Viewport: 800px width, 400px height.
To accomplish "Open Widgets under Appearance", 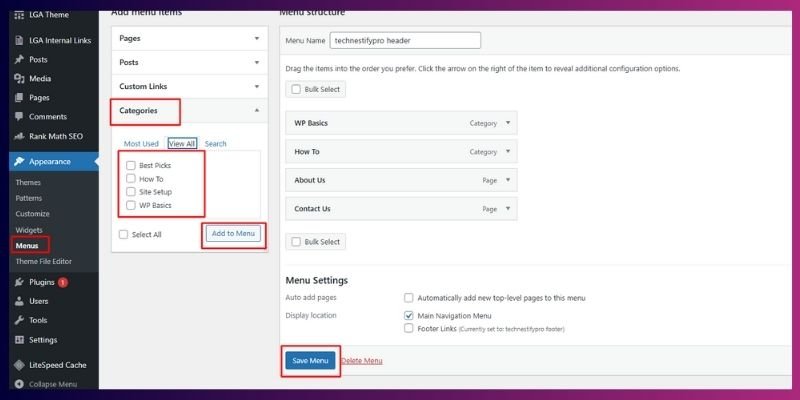I will coord(29,230).
